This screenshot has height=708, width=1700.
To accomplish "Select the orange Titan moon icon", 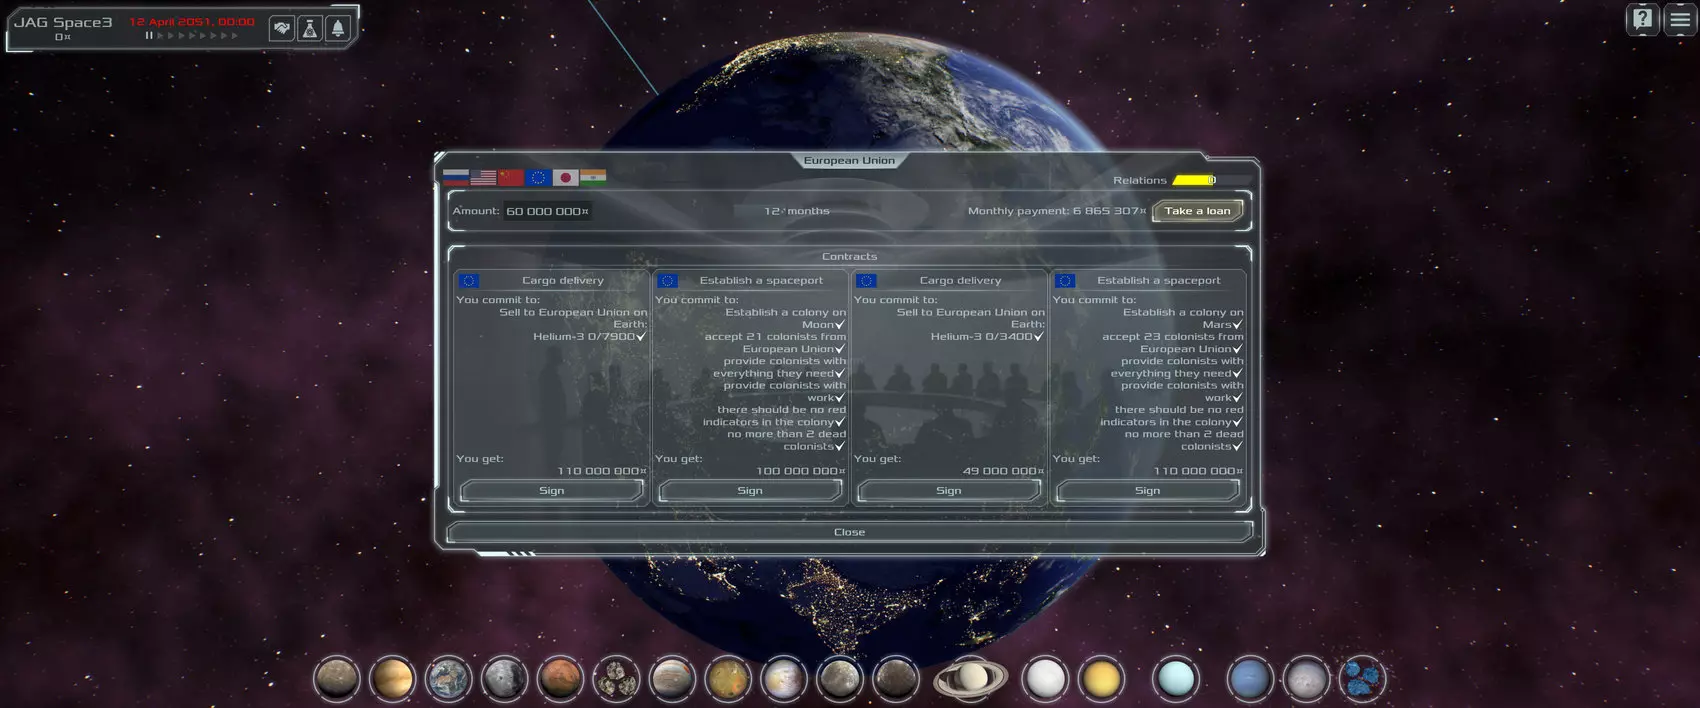I will [1102, 679].
